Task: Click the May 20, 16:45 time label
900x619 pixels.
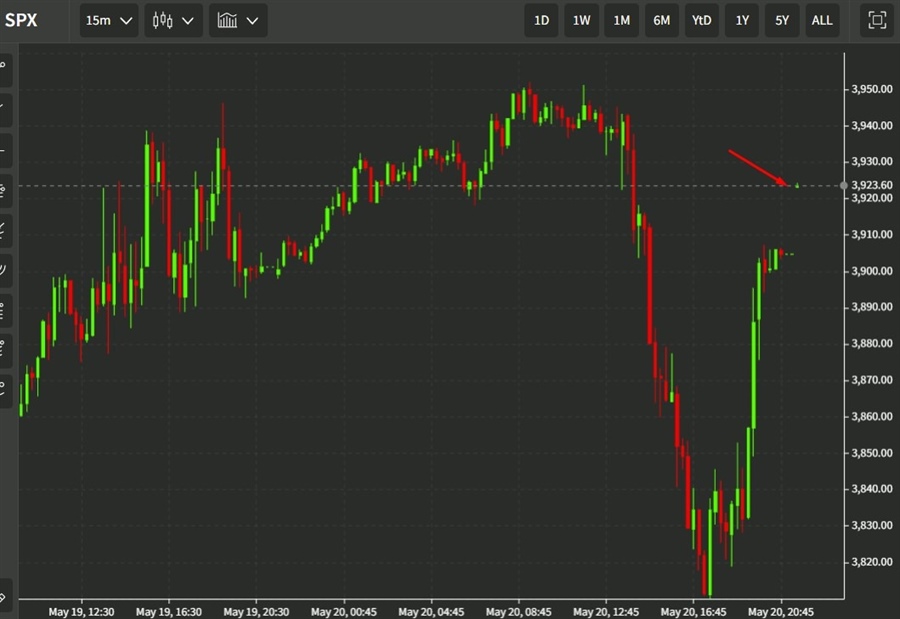Action: click(x=693, y=612)
